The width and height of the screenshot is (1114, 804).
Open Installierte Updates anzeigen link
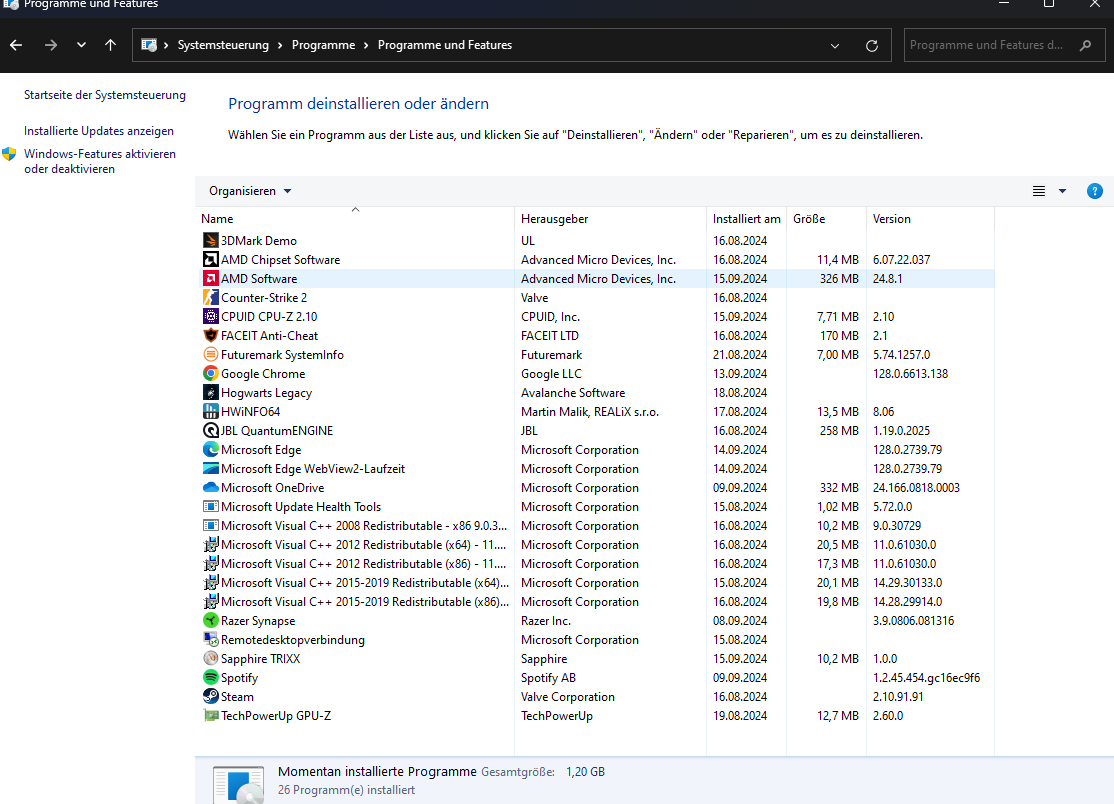click(x=99, y=131)
